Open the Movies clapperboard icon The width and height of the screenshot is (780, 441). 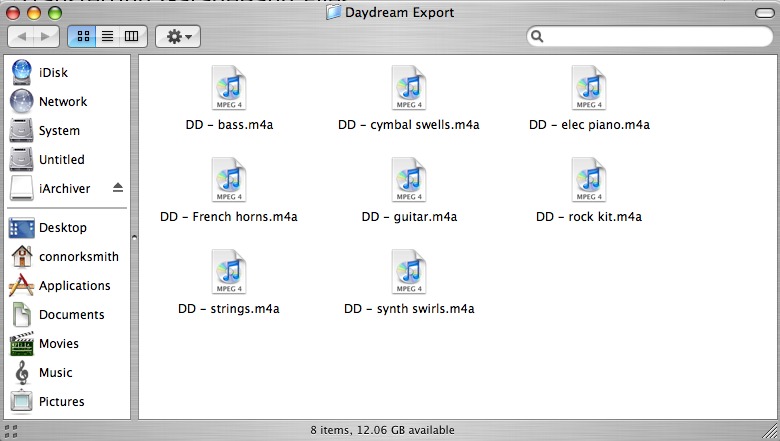tap(21, 344)
